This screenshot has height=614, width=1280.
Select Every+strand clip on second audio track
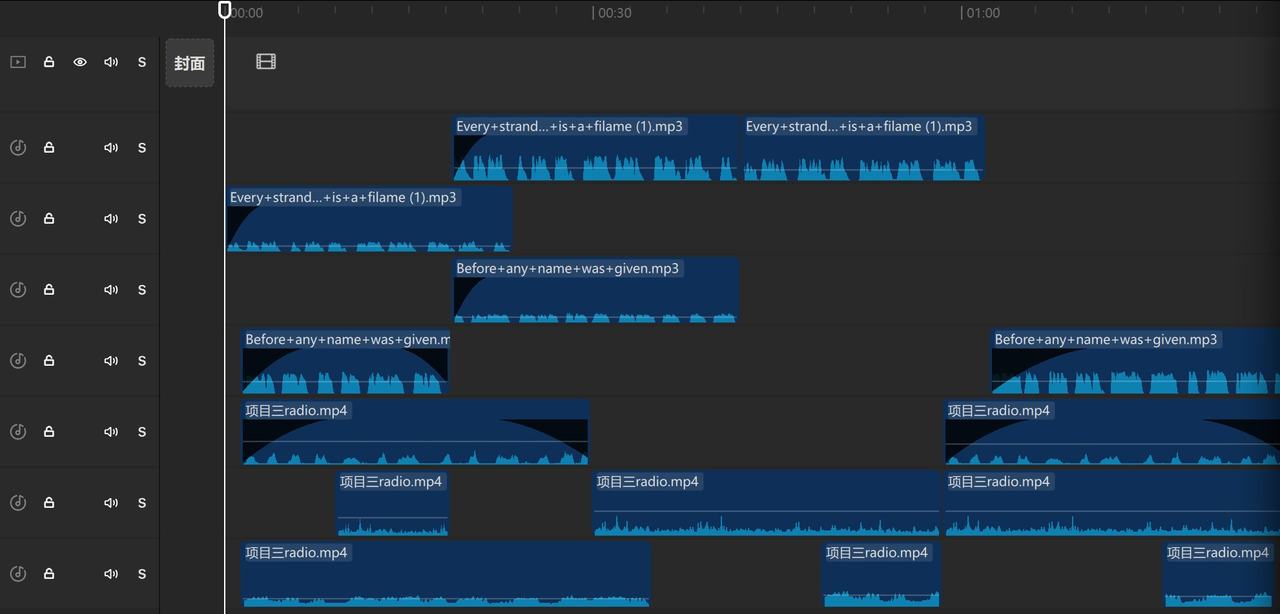[369, 219]
